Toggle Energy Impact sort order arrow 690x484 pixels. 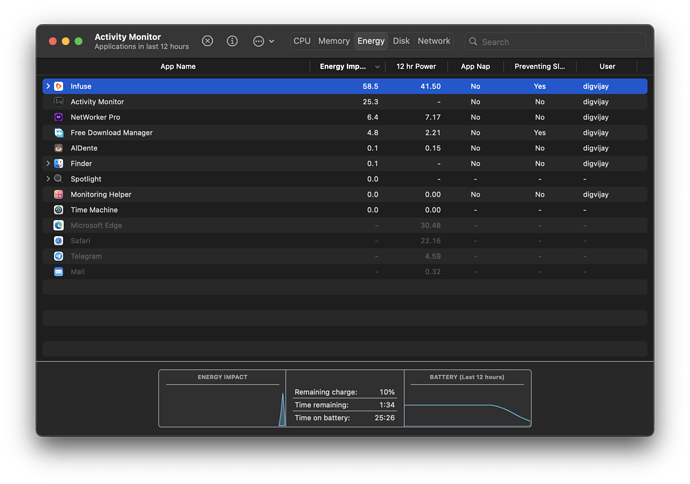377,67
